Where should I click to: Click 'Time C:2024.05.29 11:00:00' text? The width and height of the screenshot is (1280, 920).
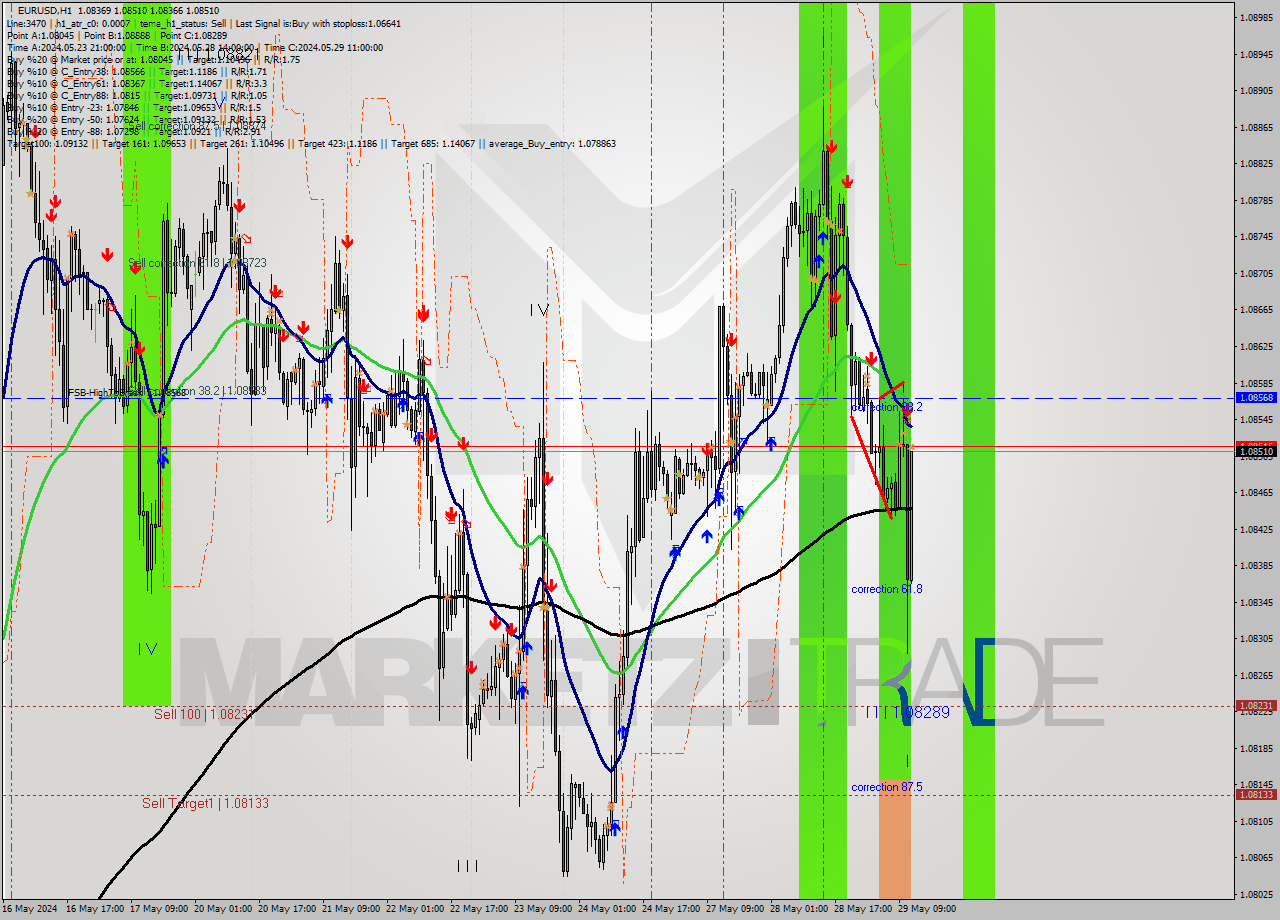(x=324, y=48)
